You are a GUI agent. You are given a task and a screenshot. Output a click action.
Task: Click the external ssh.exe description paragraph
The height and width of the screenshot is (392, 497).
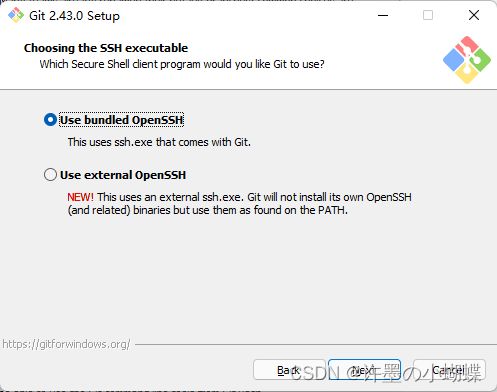(x=239, y=204)
